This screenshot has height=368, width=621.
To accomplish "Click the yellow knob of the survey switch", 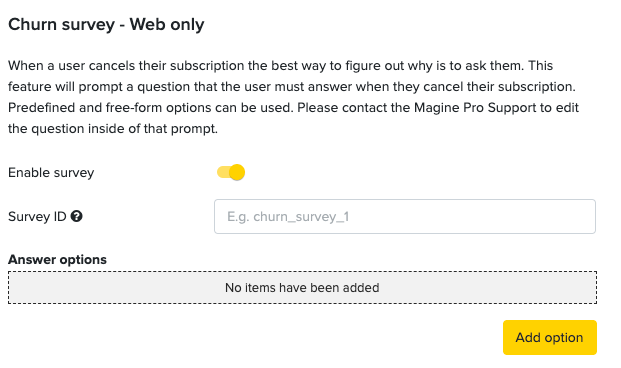I will [x=237, y=172].
